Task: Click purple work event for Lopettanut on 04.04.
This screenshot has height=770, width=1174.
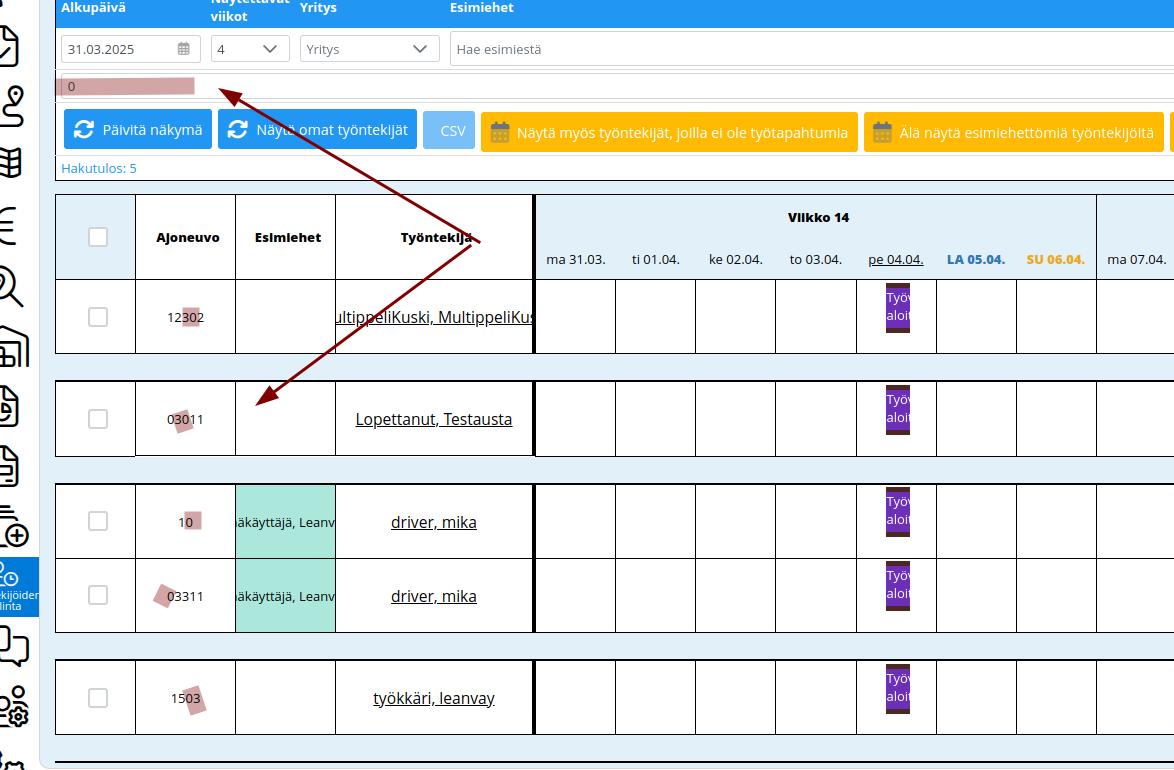Action: pos(898,410)
